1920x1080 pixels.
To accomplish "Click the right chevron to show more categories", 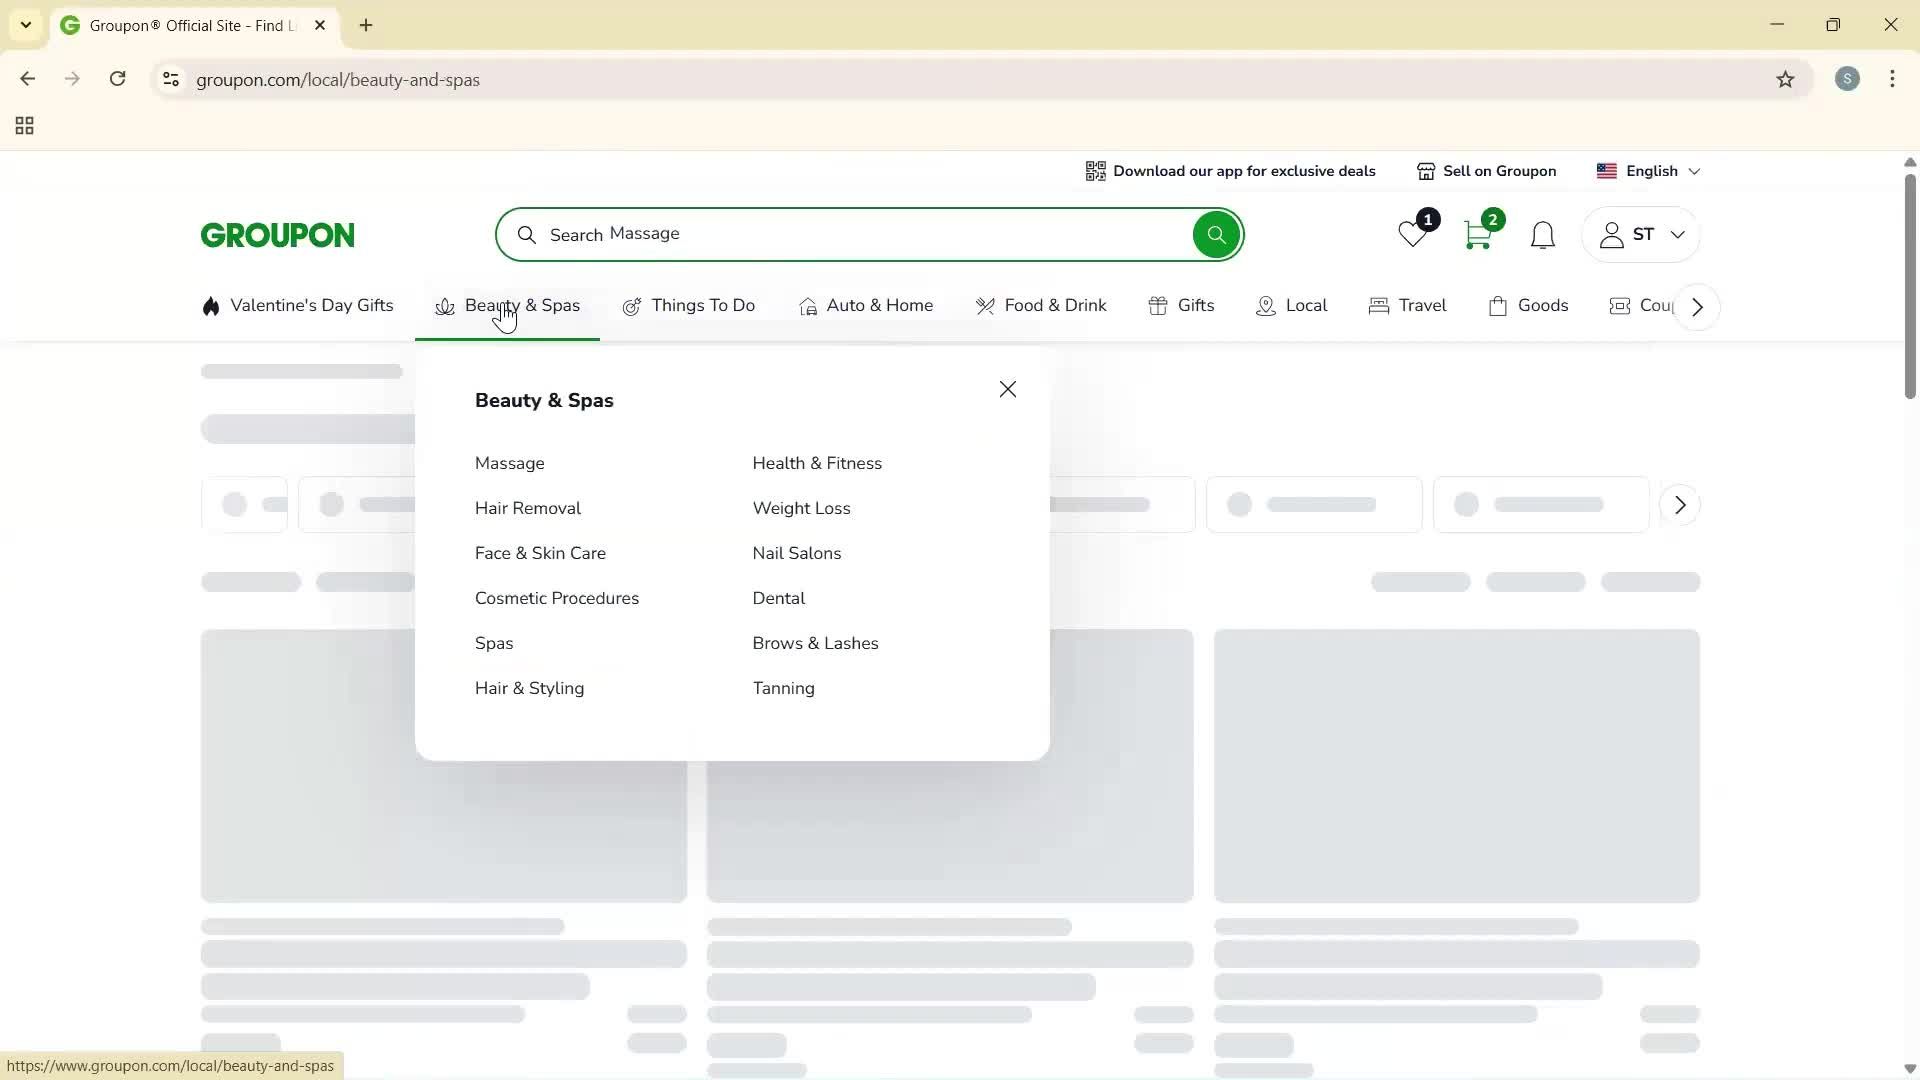I will (1696, 306).
